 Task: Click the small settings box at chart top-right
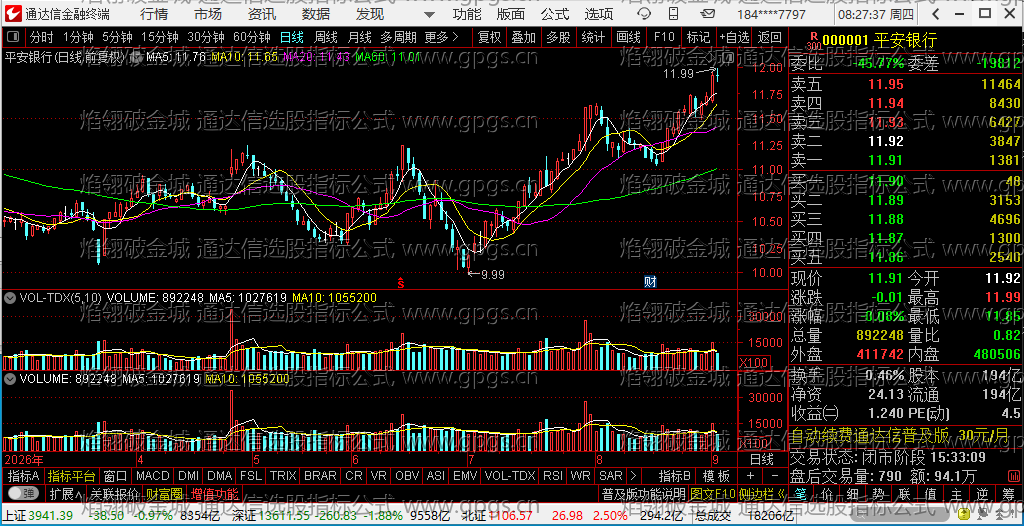point(728,58)
